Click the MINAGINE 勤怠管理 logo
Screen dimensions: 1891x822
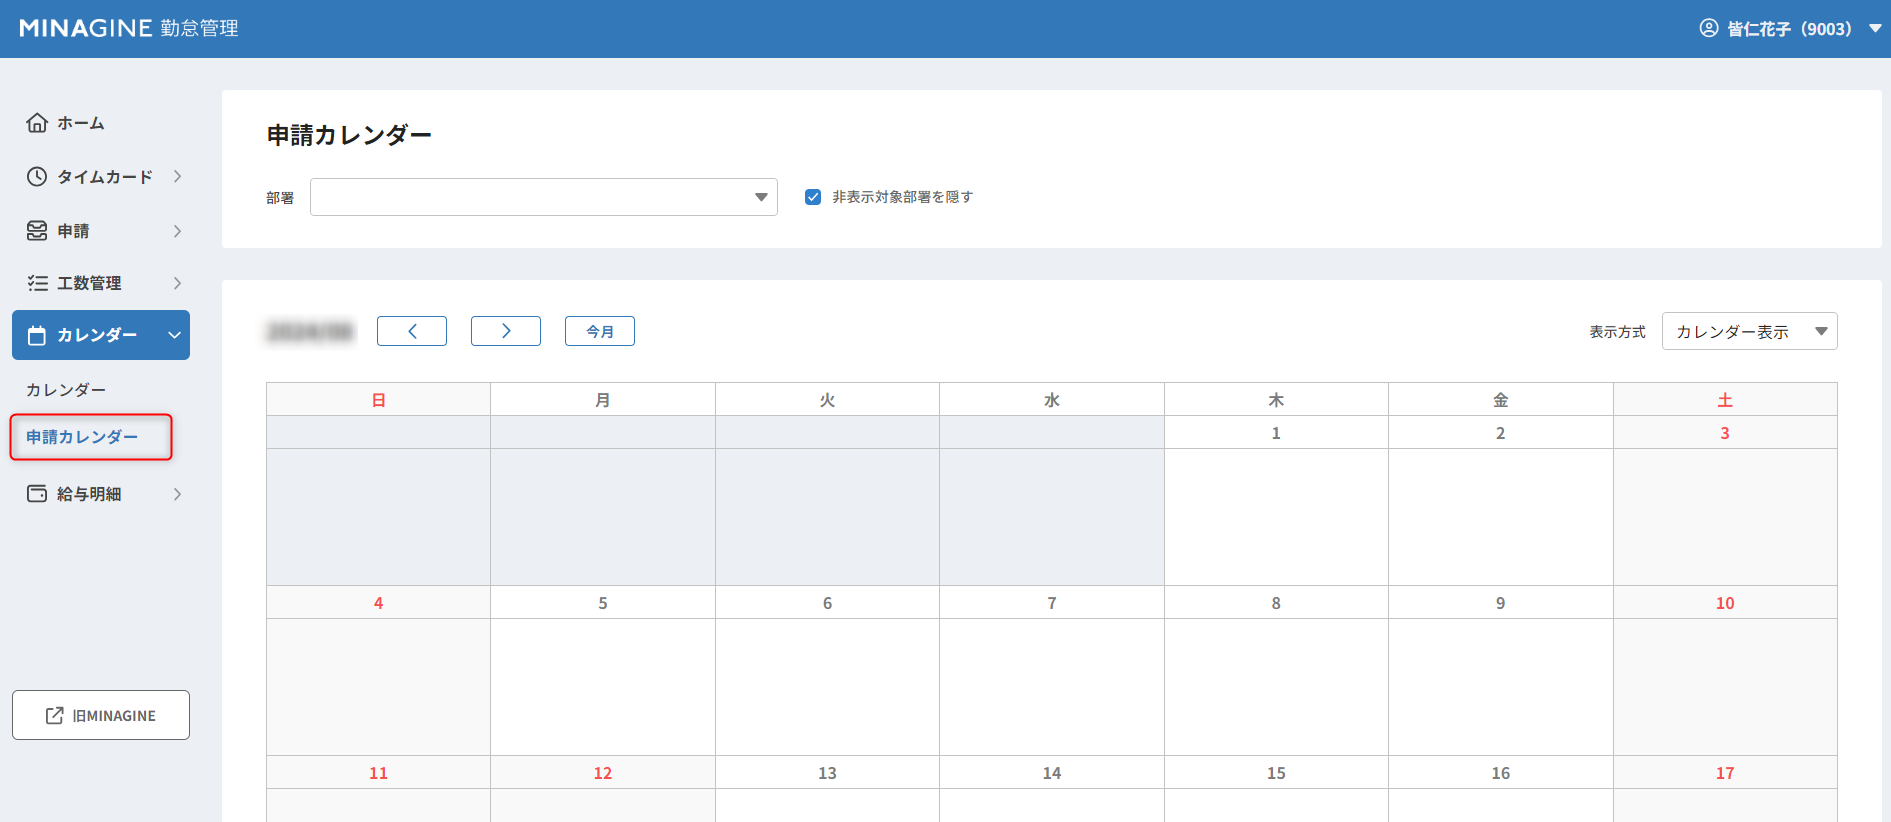(129, 28)
